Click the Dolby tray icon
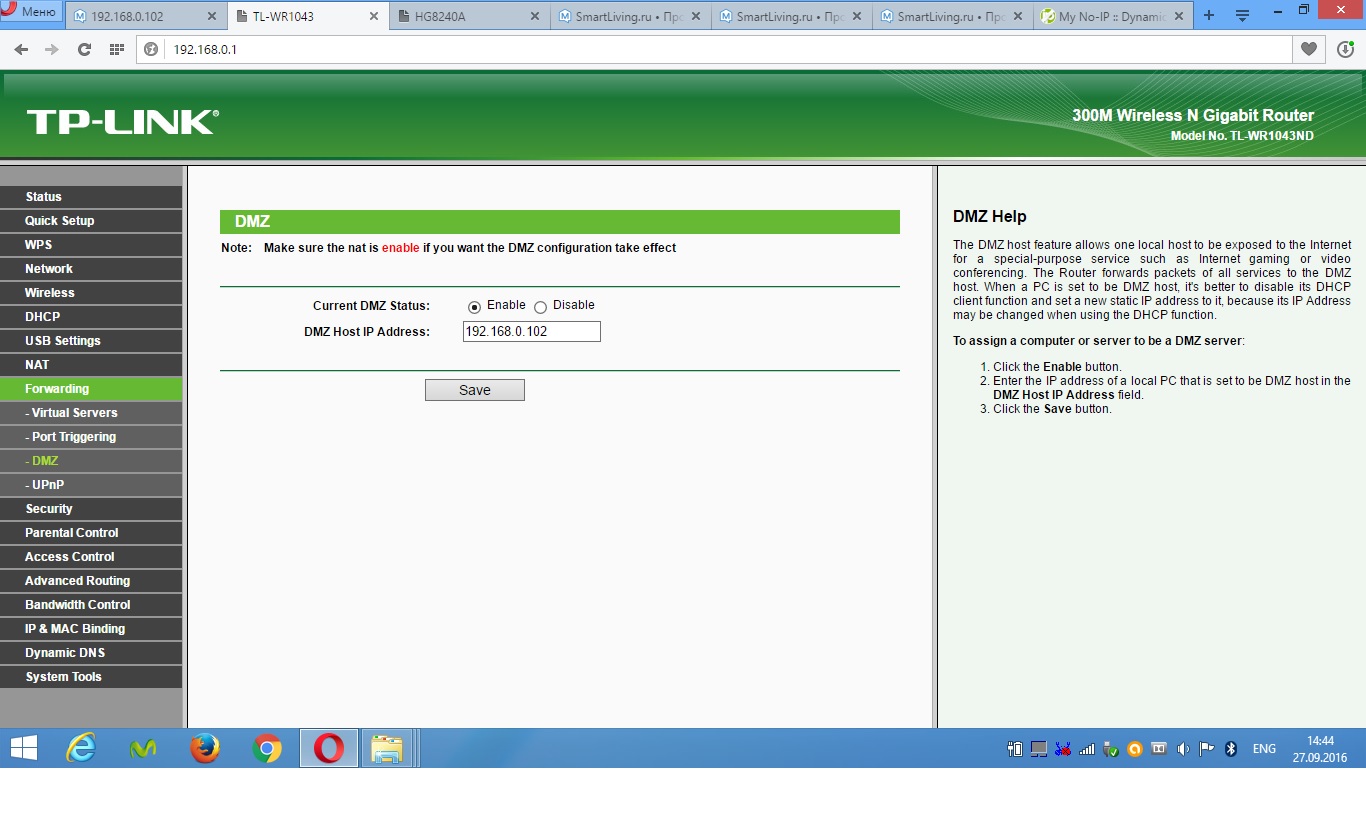1366x816 pixels. (x=1159, y=748)
